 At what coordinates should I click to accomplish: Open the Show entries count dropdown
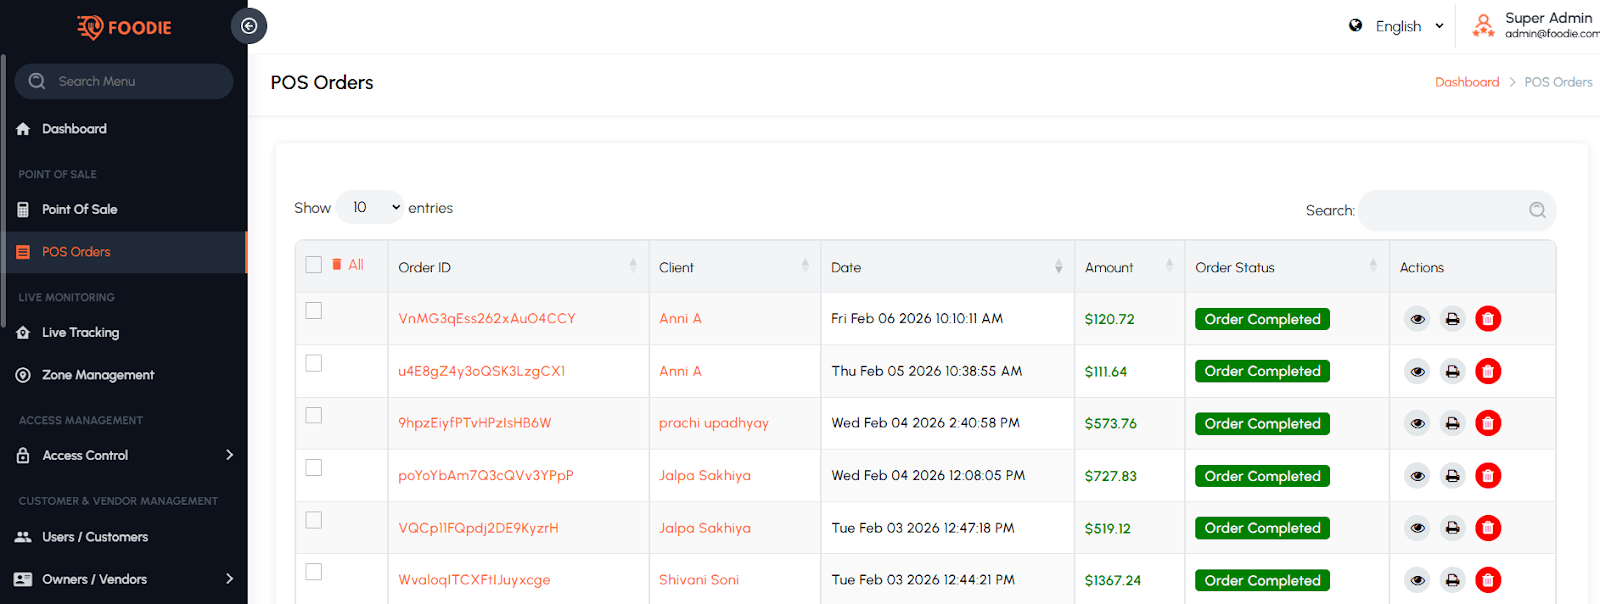click(x=370, y=208)
